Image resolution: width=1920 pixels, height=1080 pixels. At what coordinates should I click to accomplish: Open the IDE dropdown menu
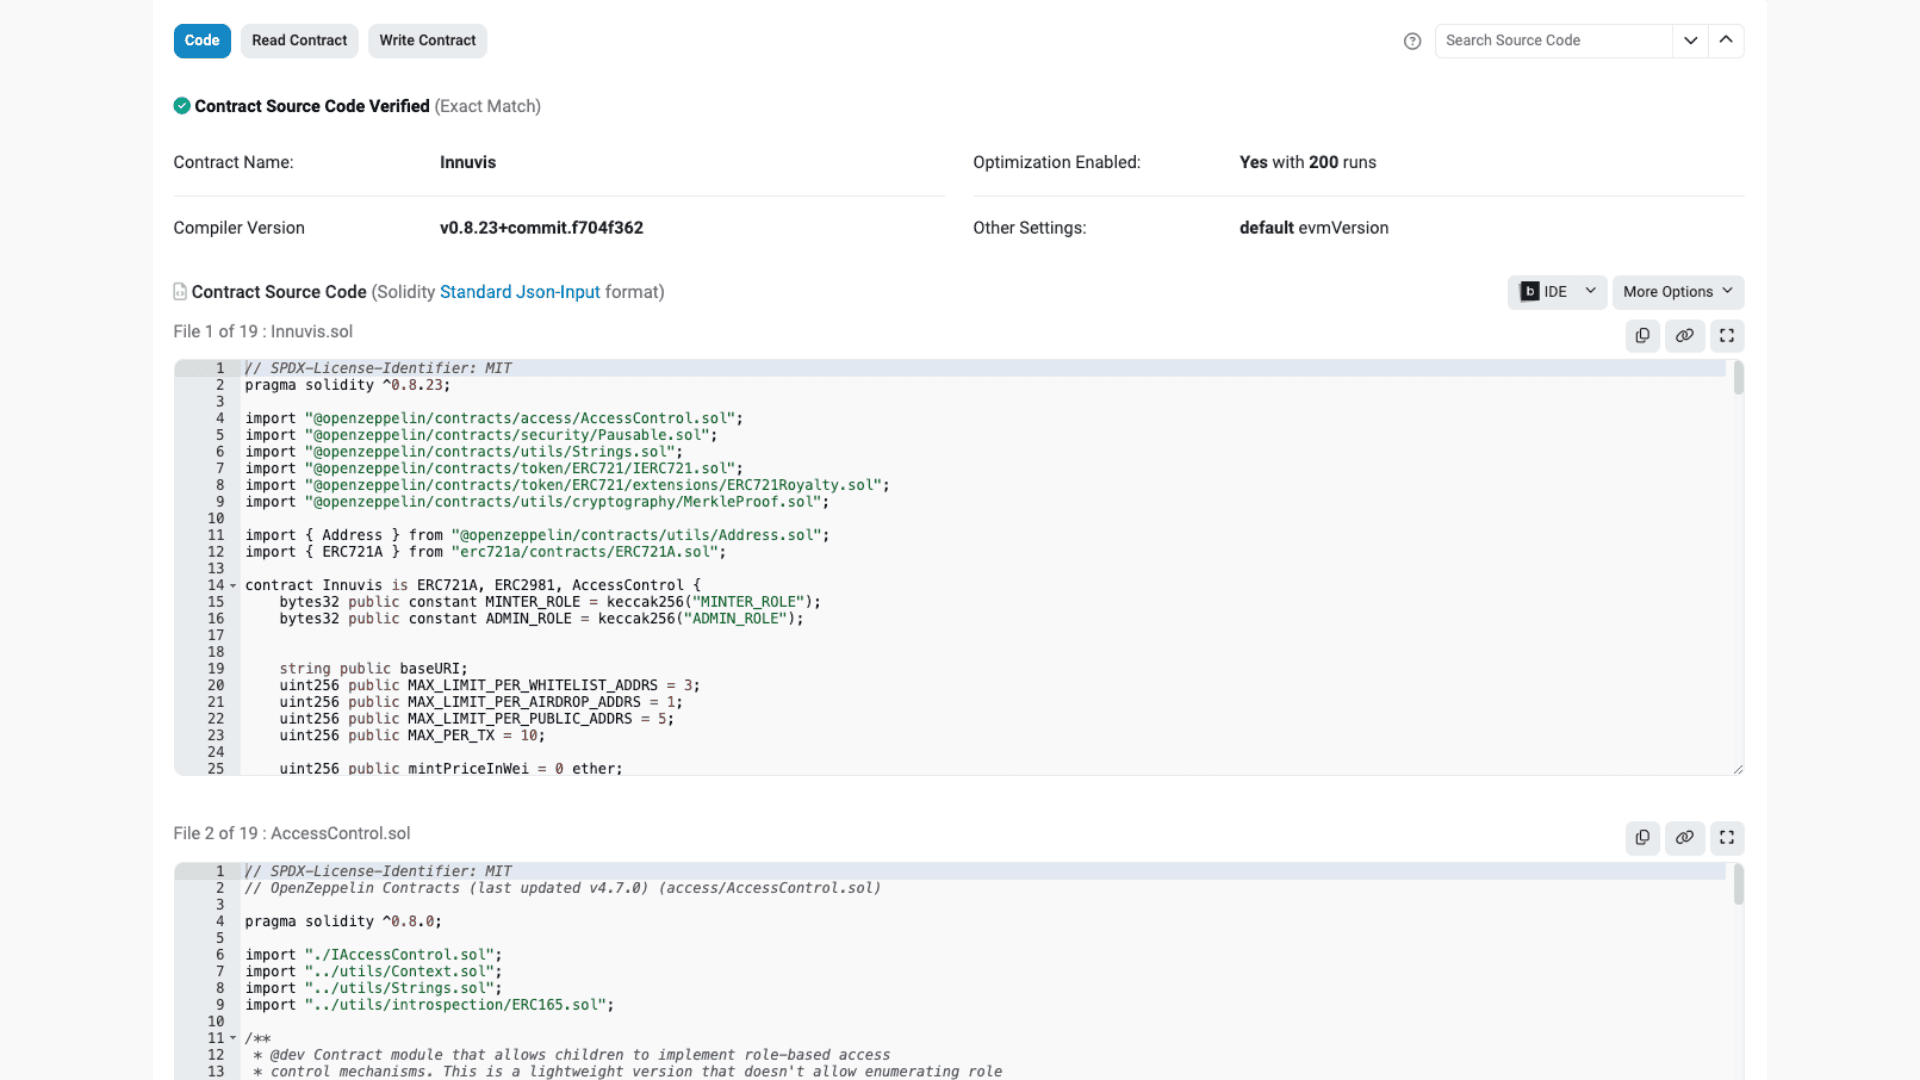tap(1557, 292)
